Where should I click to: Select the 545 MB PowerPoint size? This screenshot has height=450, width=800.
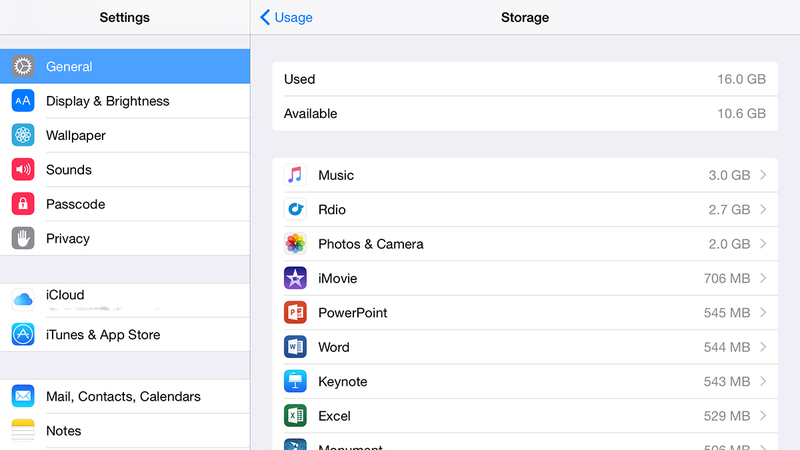tap(727, 313)
